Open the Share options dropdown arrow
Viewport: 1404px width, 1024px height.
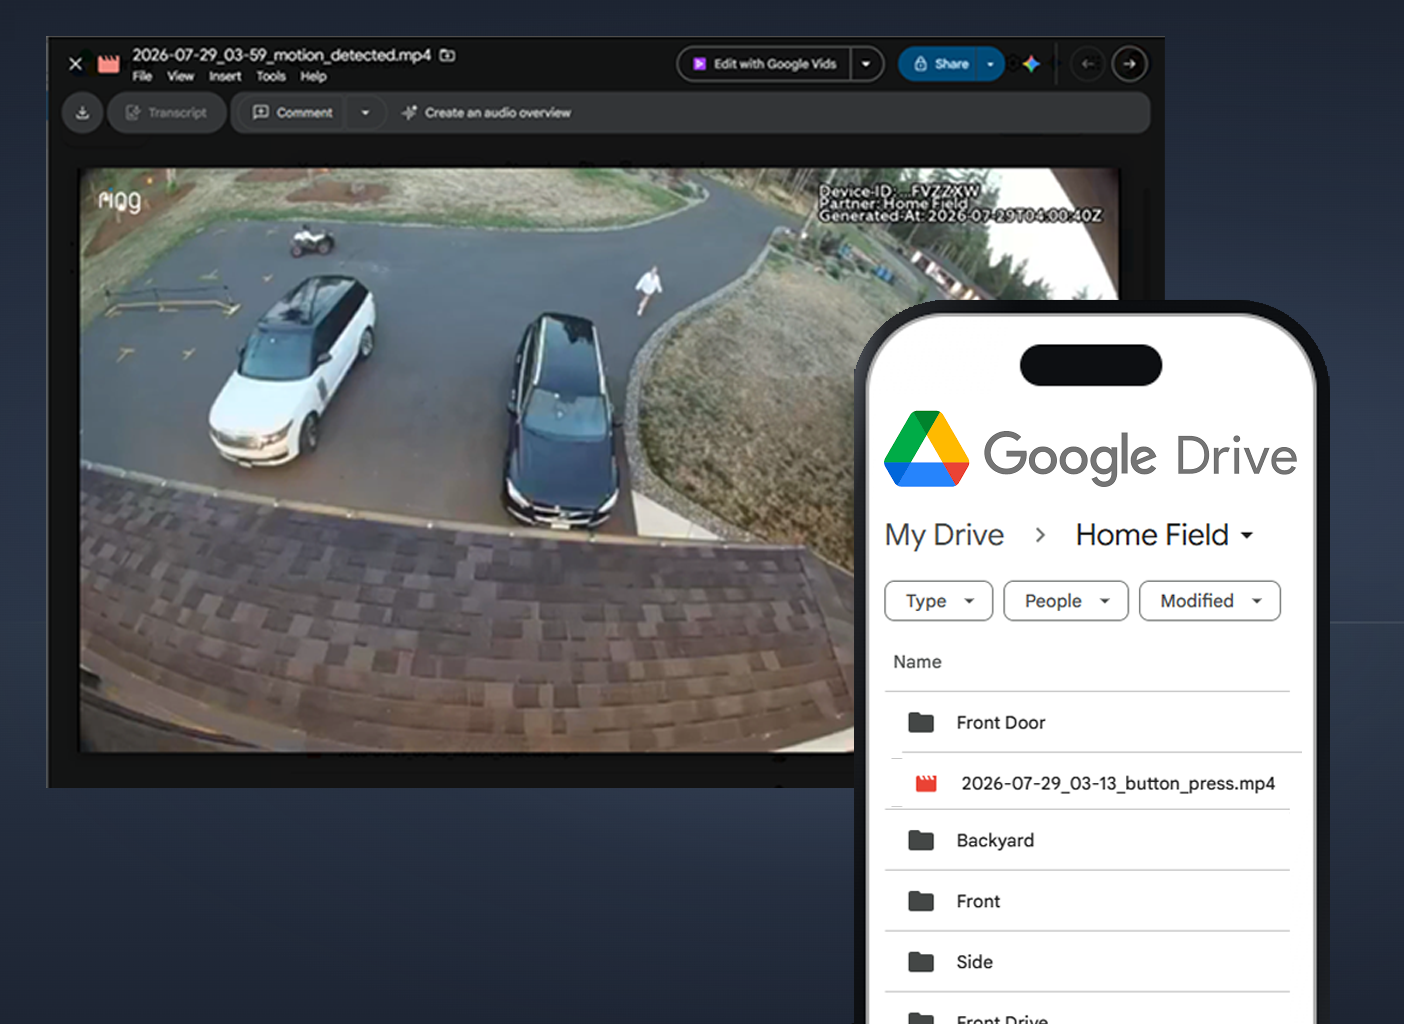pos(990,64)
